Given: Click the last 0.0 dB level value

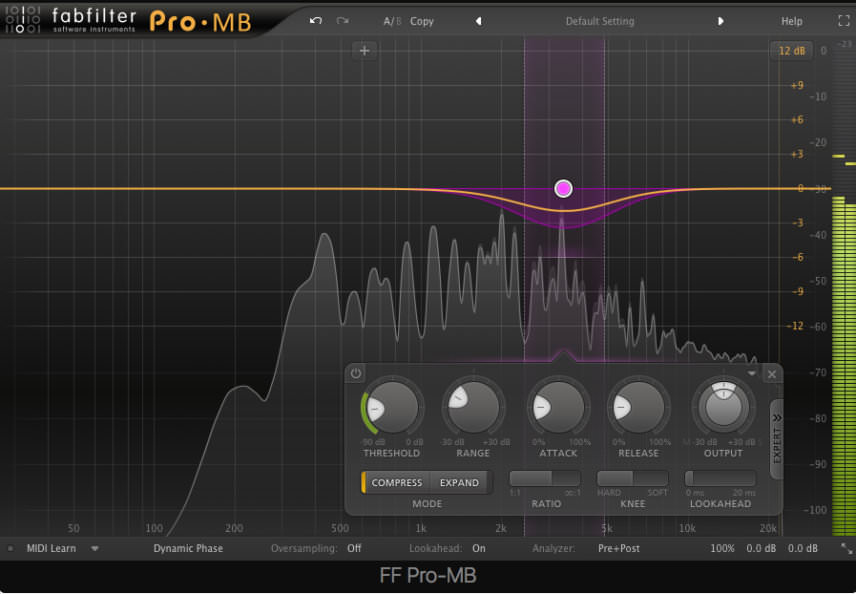Looking at the screenshot, I should tap(802, 548).
